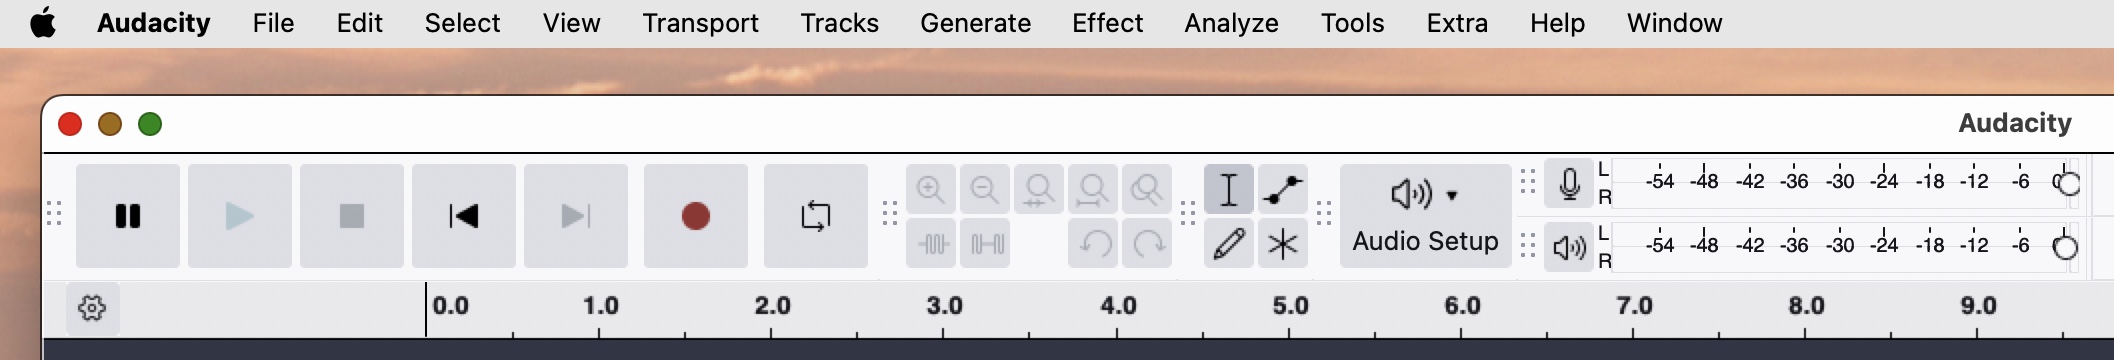Click the 3.0 mark on the timeline ruler

point(944,305)
